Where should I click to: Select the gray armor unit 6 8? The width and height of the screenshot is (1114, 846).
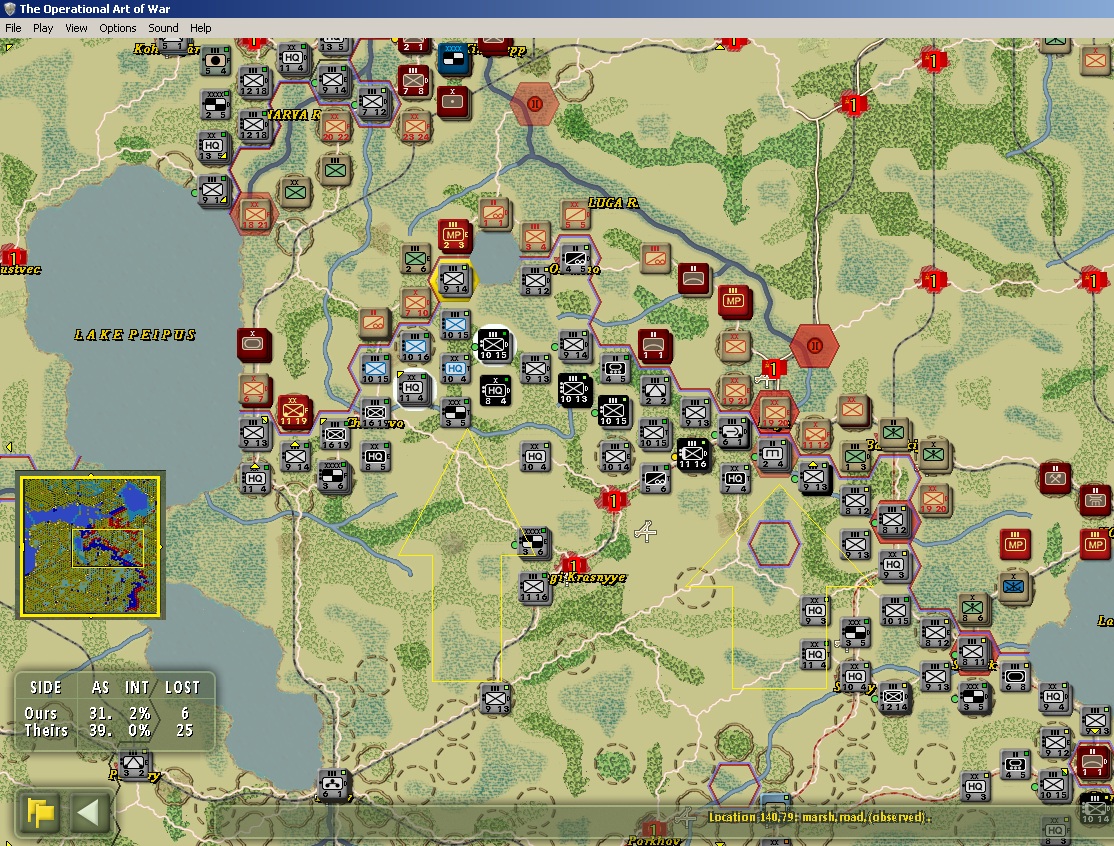click(x=1015, y=676)
